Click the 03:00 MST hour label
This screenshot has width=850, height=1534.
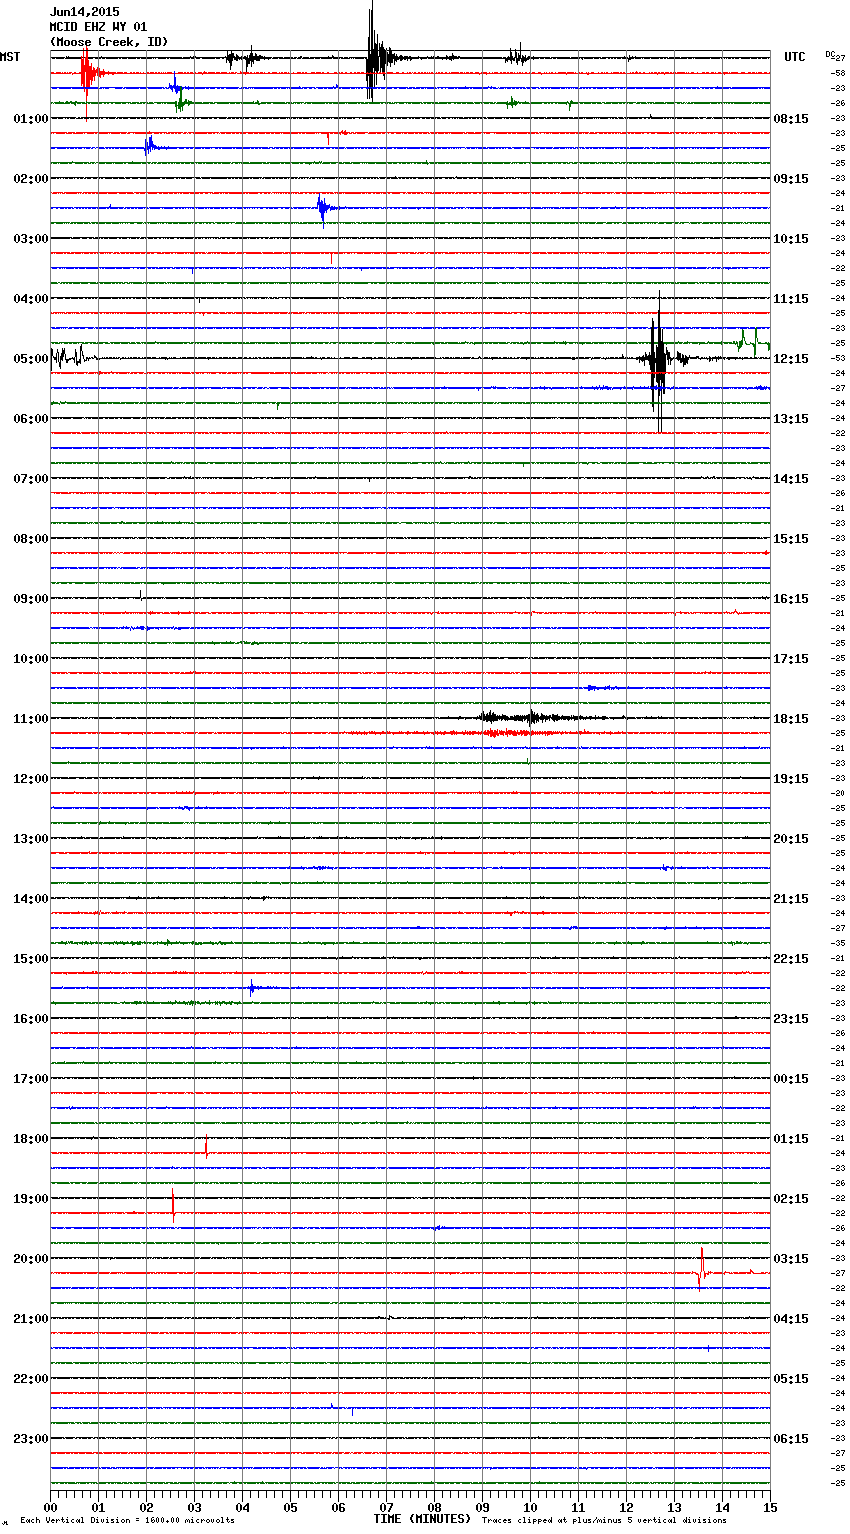pyautogui.click(x=31, y=239)
